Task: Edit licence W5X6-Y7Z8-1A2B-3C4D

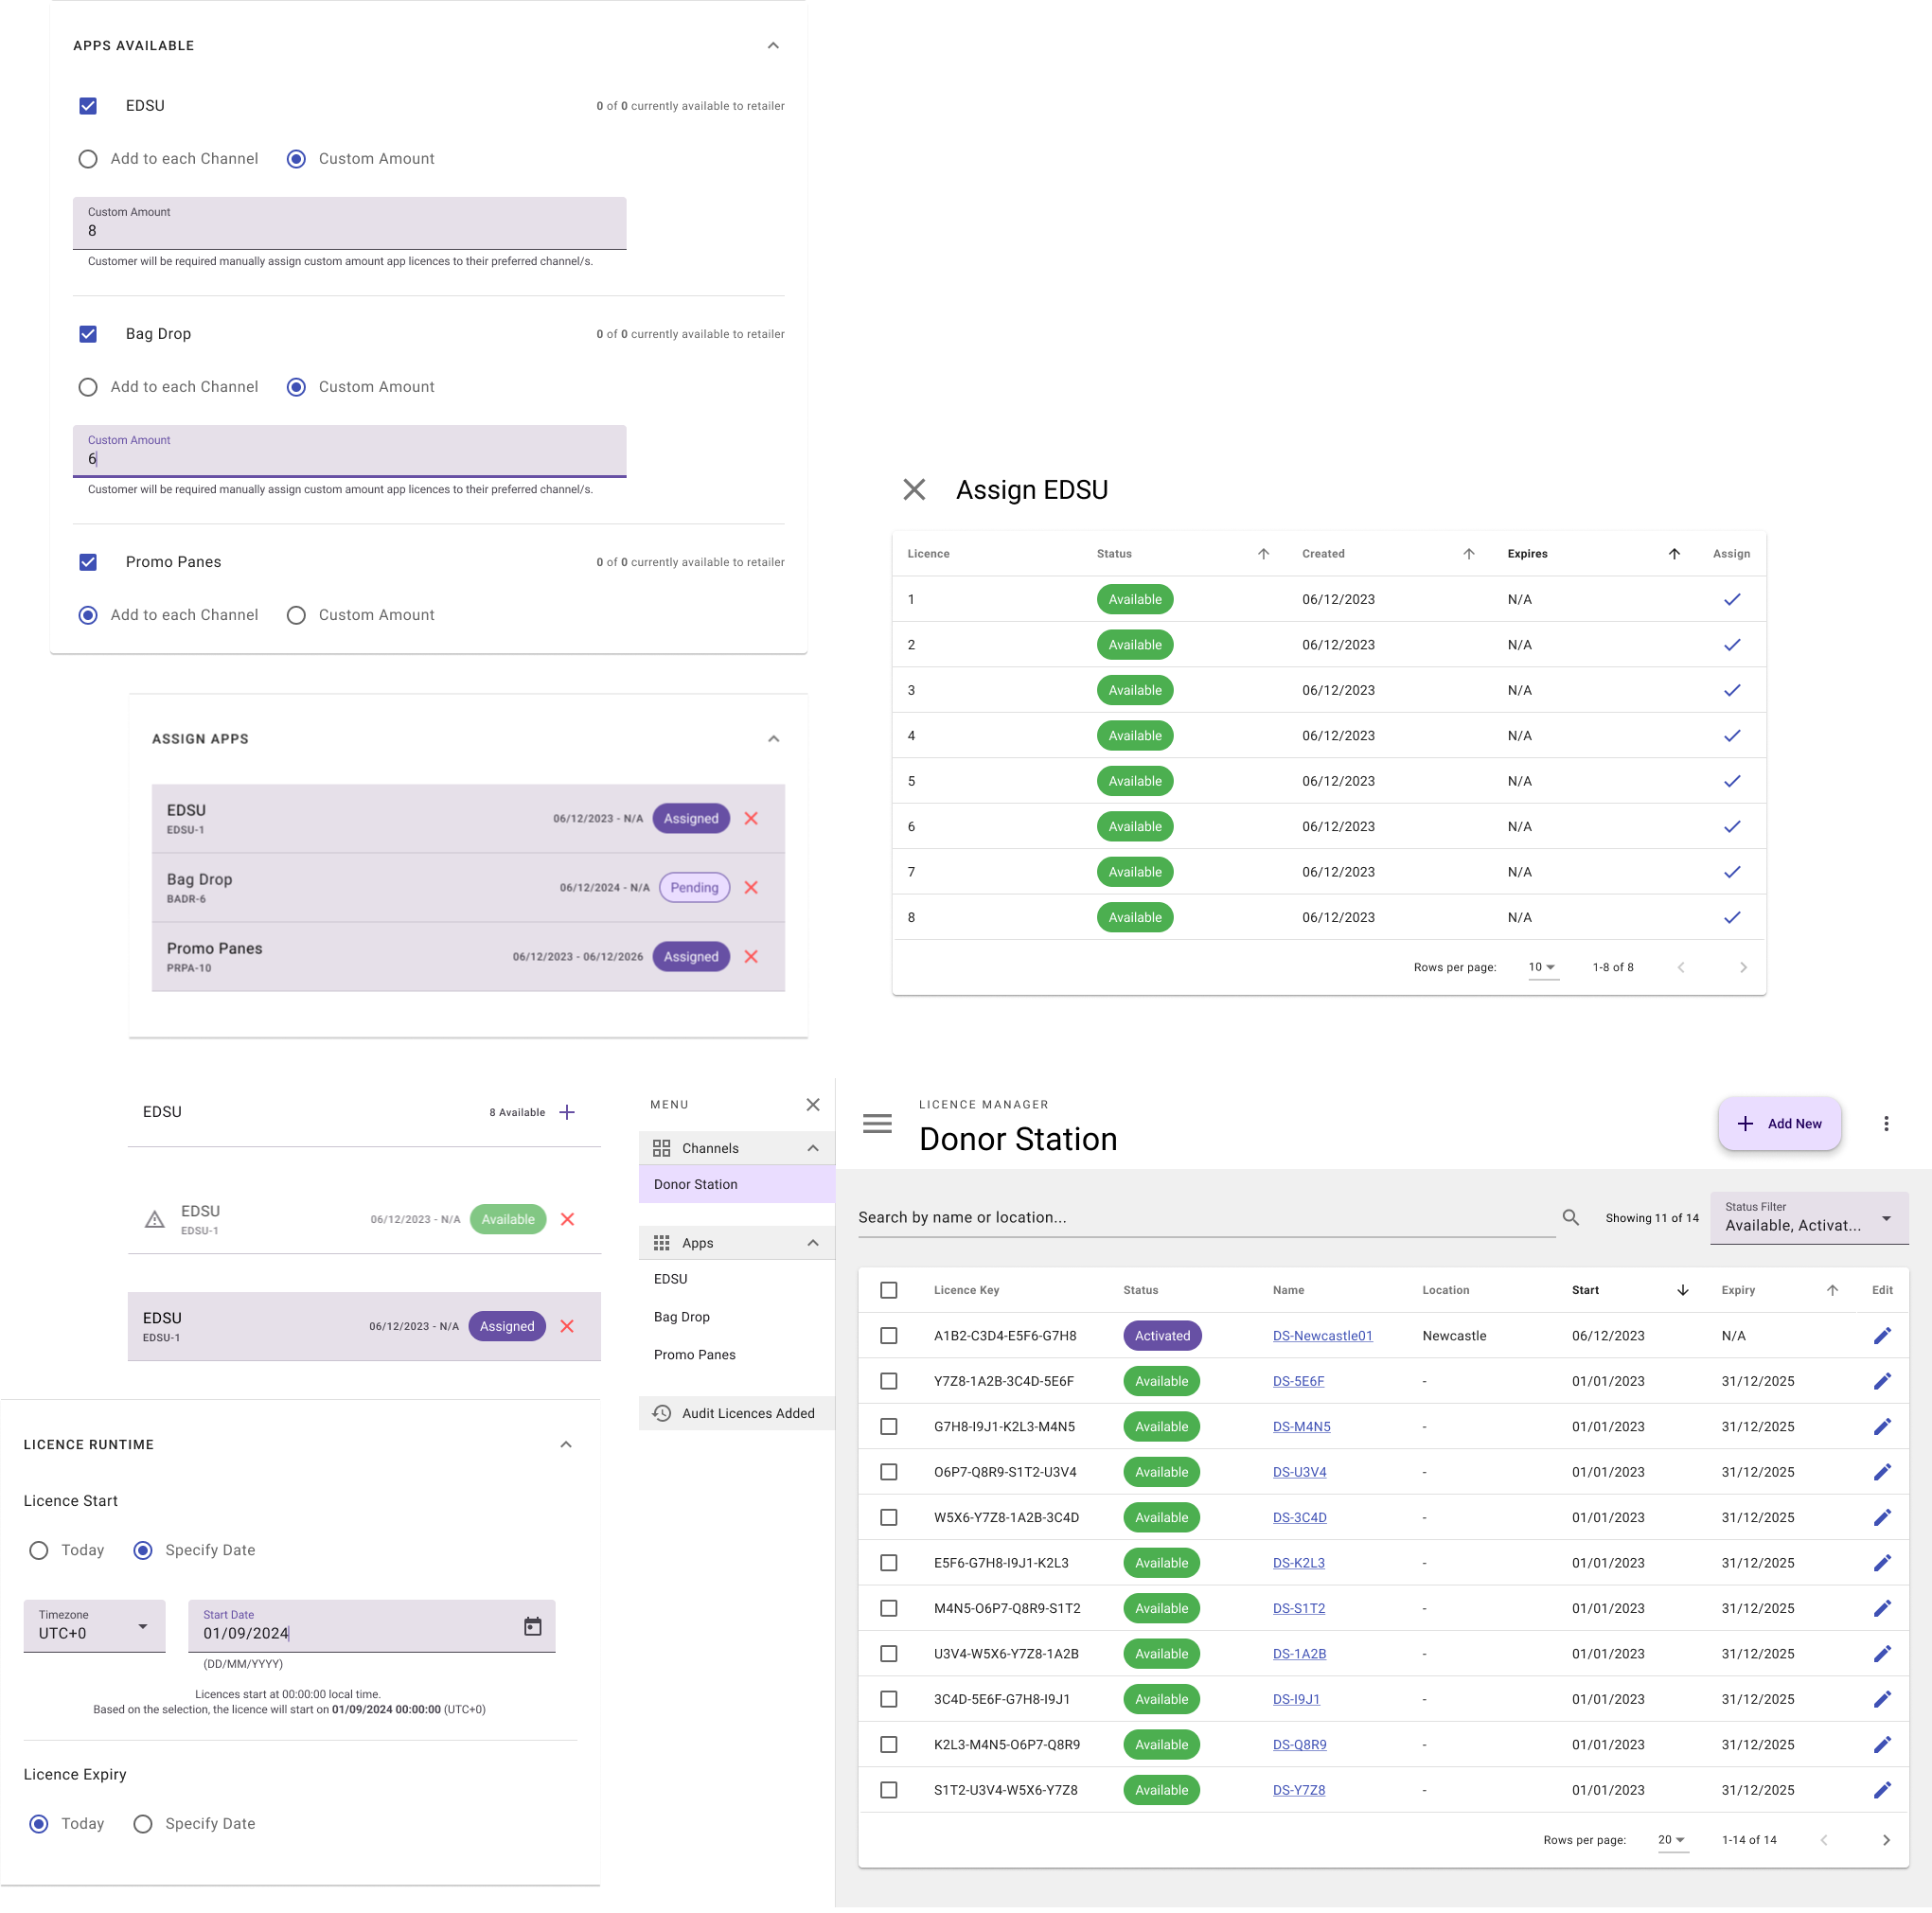Action: tap(1882, 1517)
